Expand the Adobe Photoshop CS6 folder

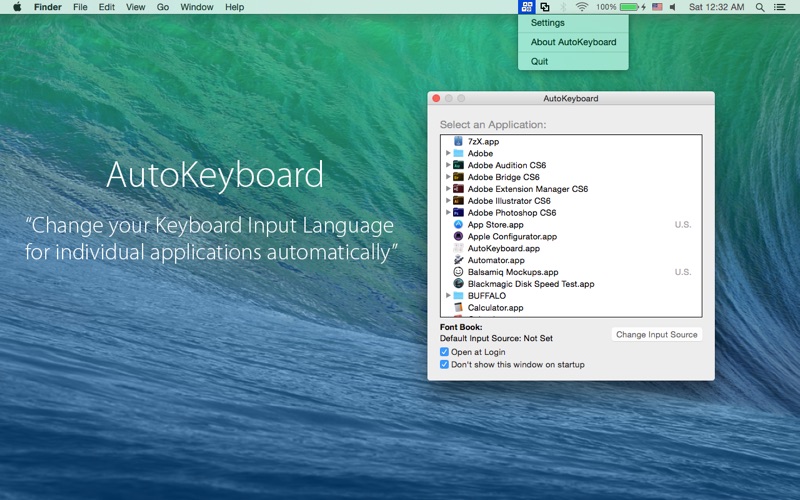[x=448, y=212]
